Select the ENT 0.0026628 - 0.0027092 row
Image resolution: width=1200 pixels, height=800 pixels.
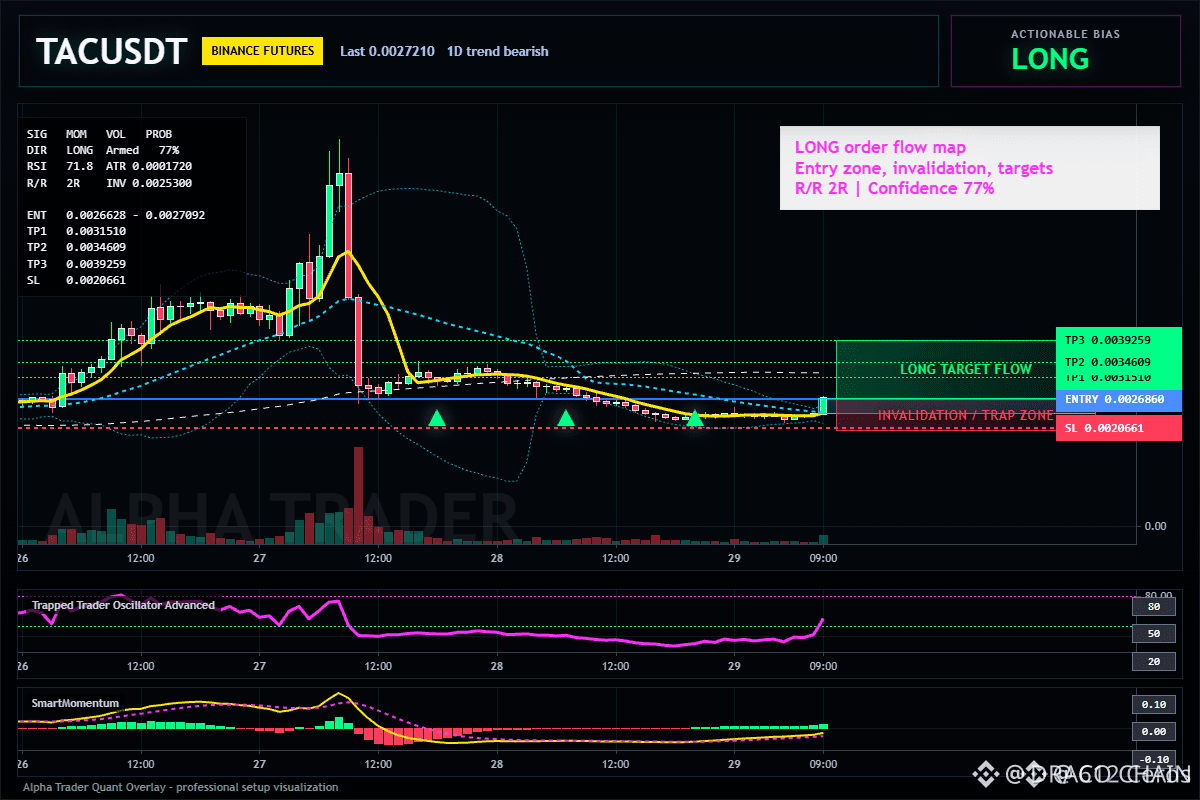point(116,215)
